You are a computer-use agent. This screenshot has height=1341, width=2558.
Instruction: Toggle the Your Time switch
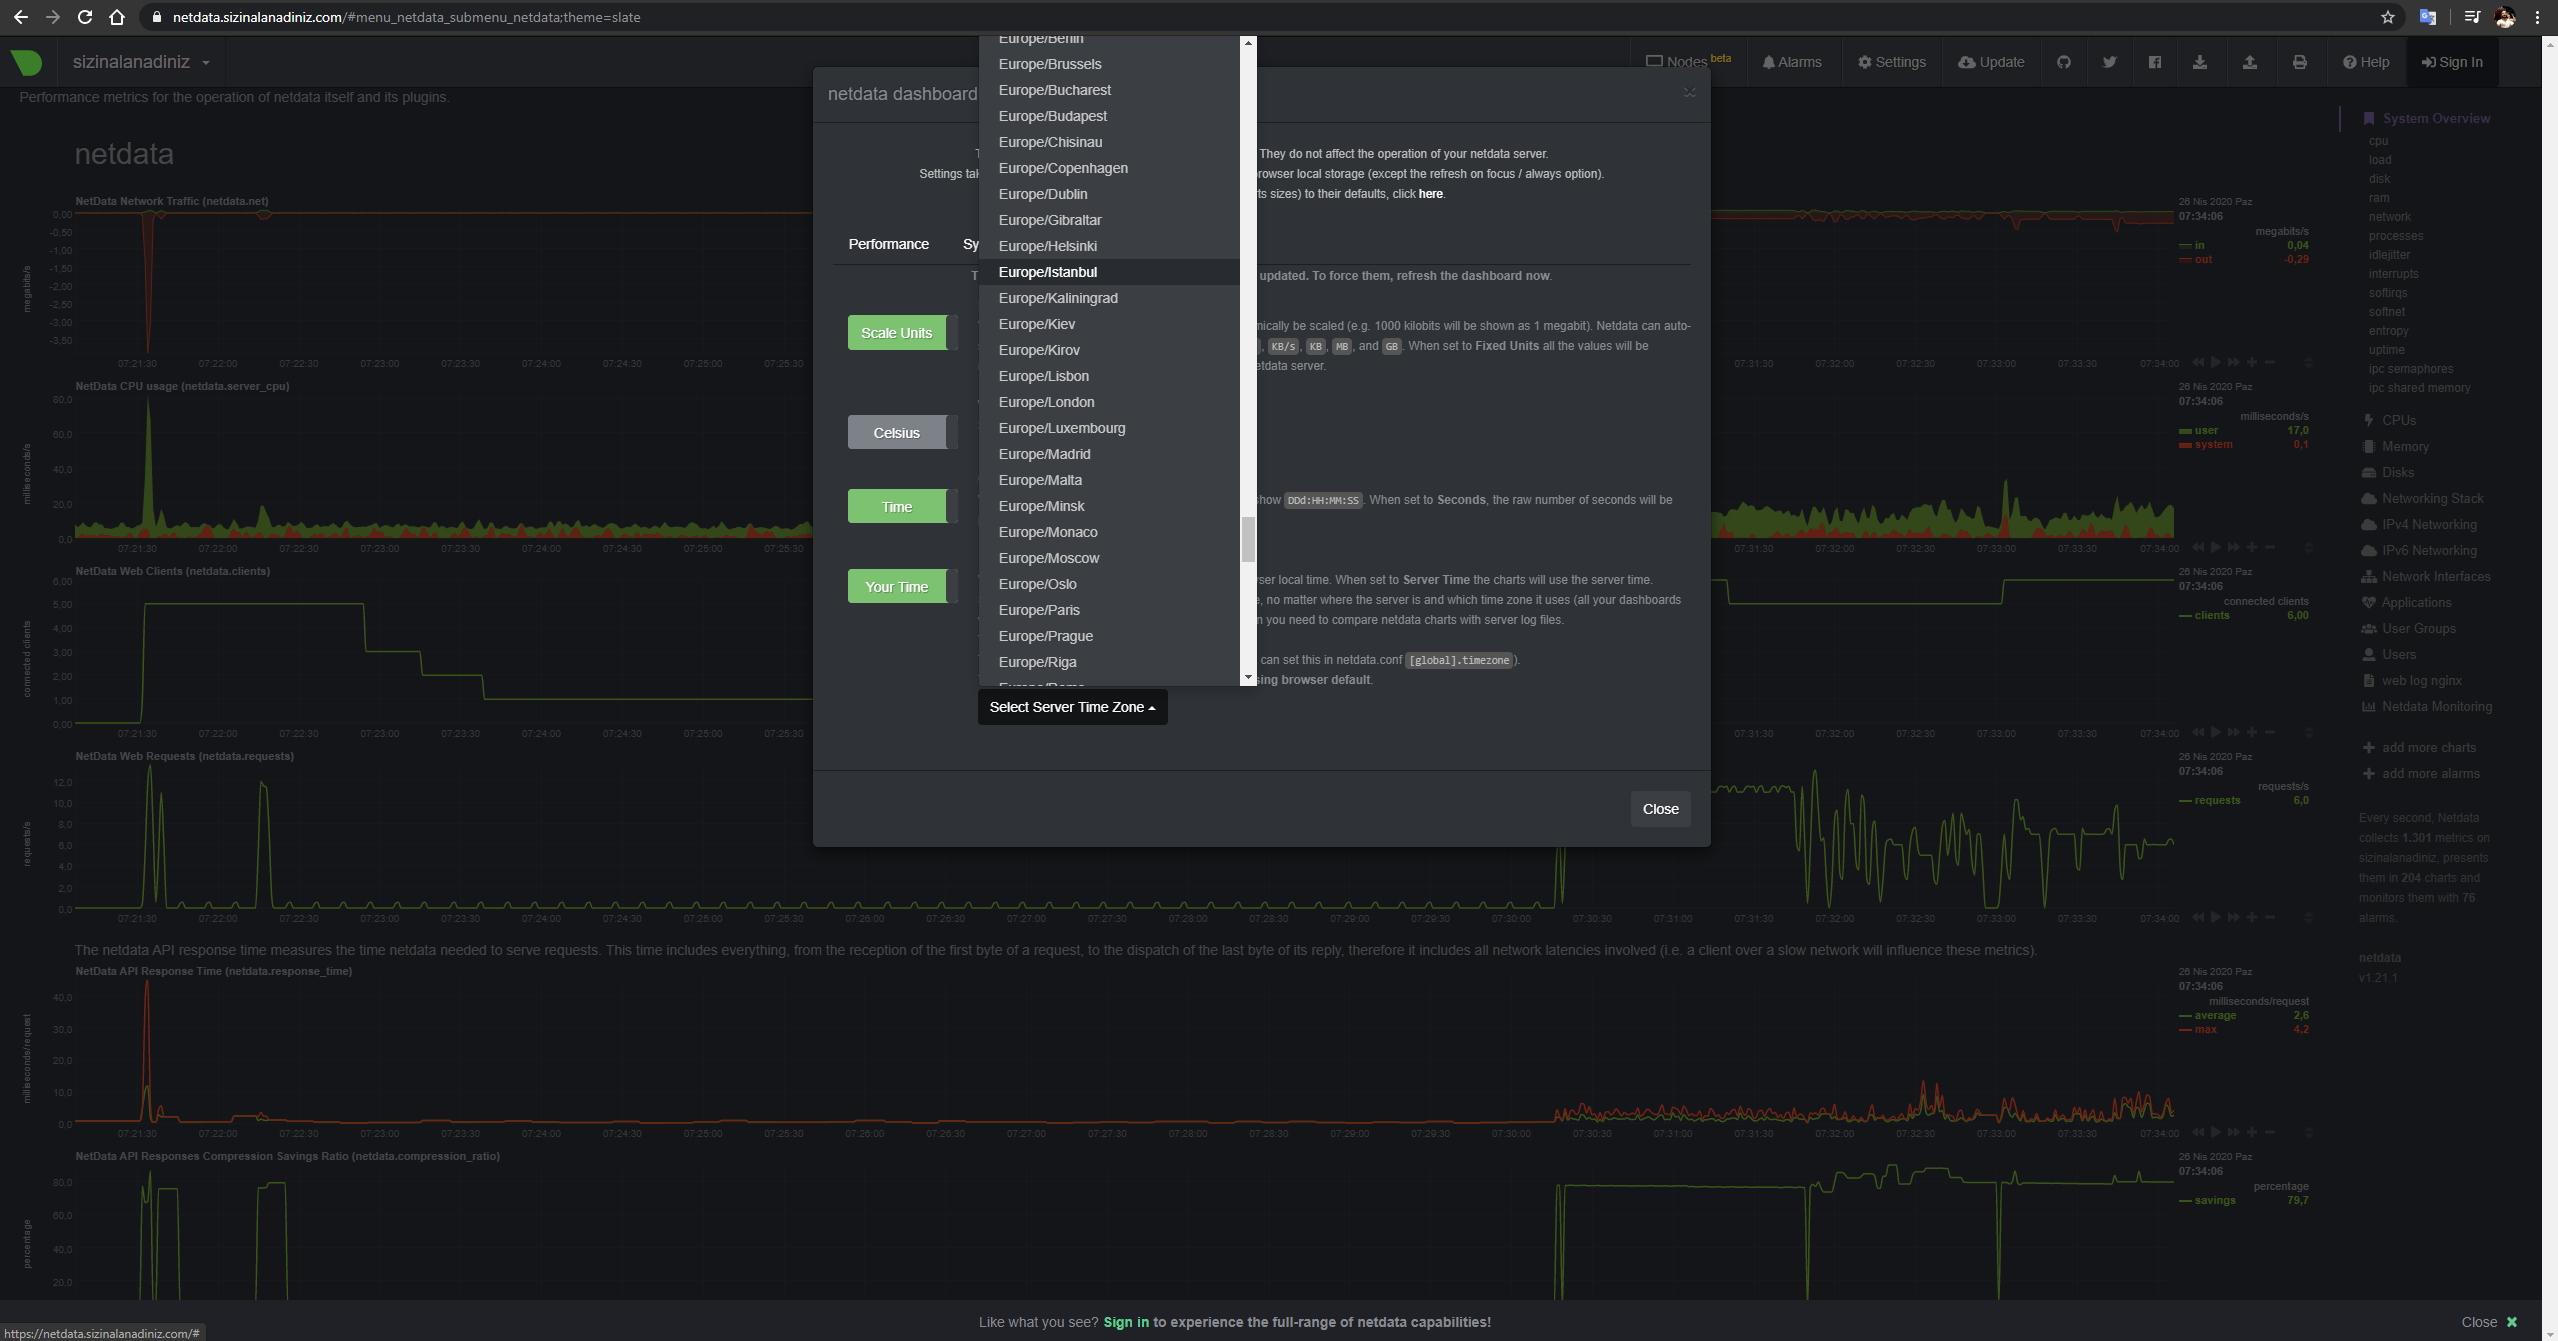click(902, 587)
